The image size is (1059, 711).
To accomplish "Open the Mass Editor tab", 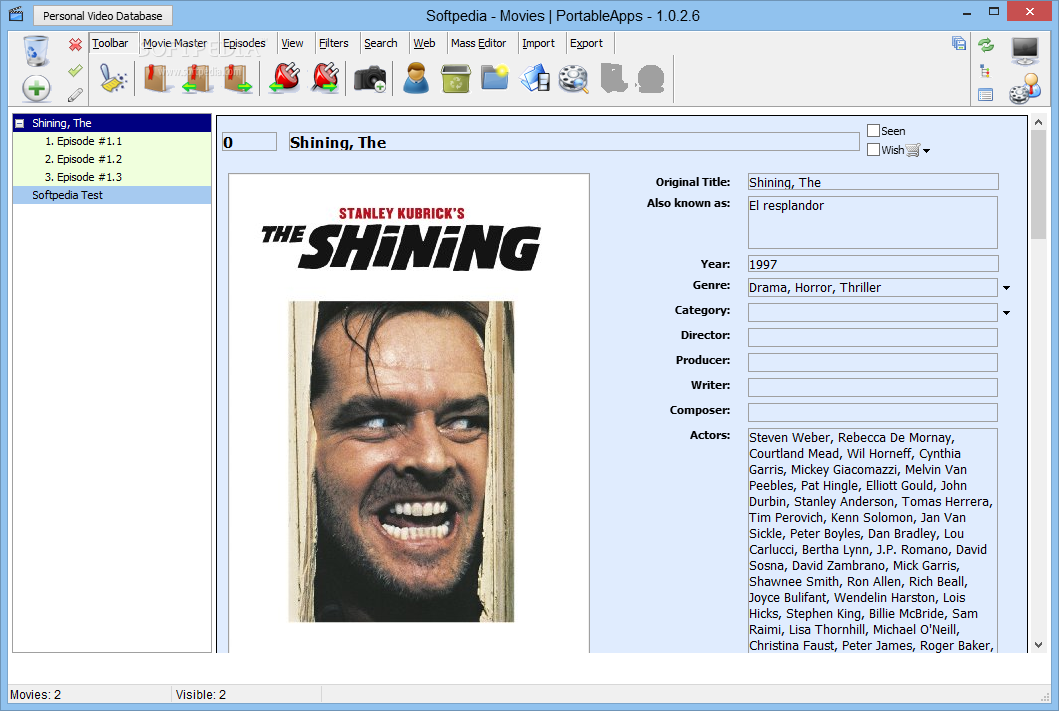I will click(478, 43).
